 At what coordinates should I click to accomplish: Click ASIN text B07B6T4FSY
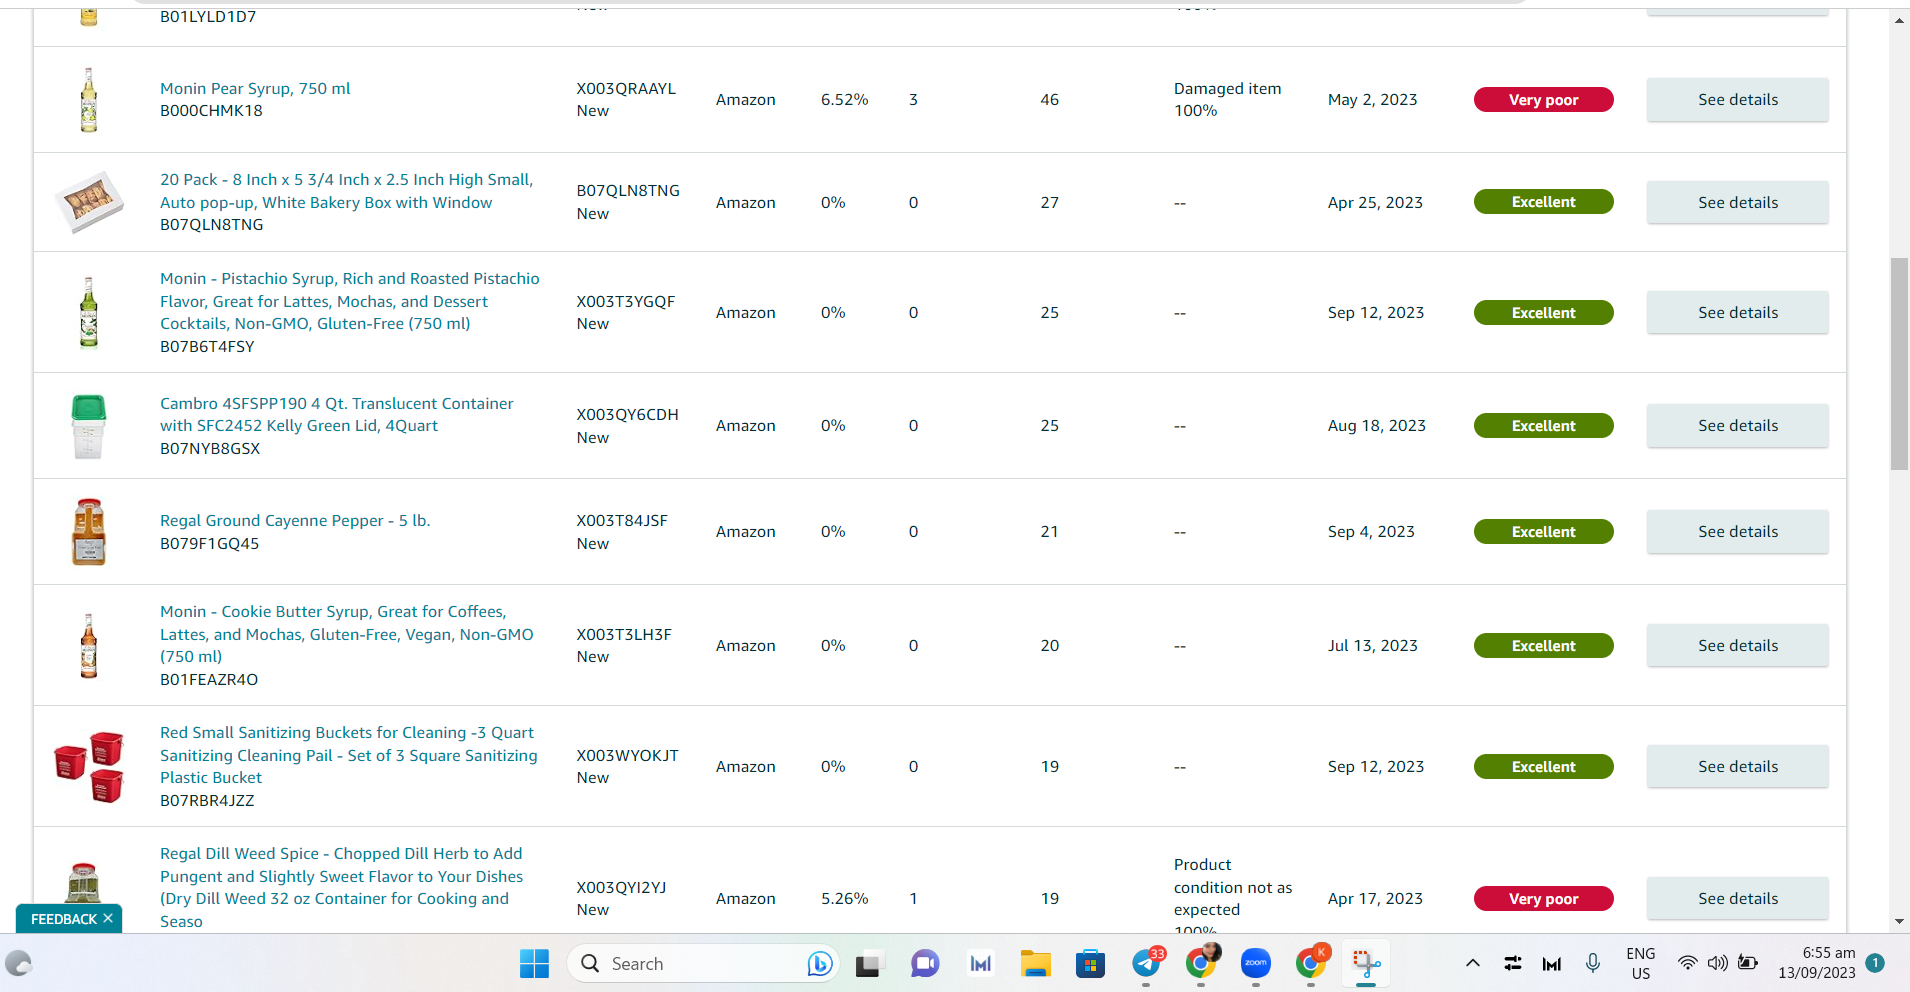pyautogui.click(x=207, y=346)
